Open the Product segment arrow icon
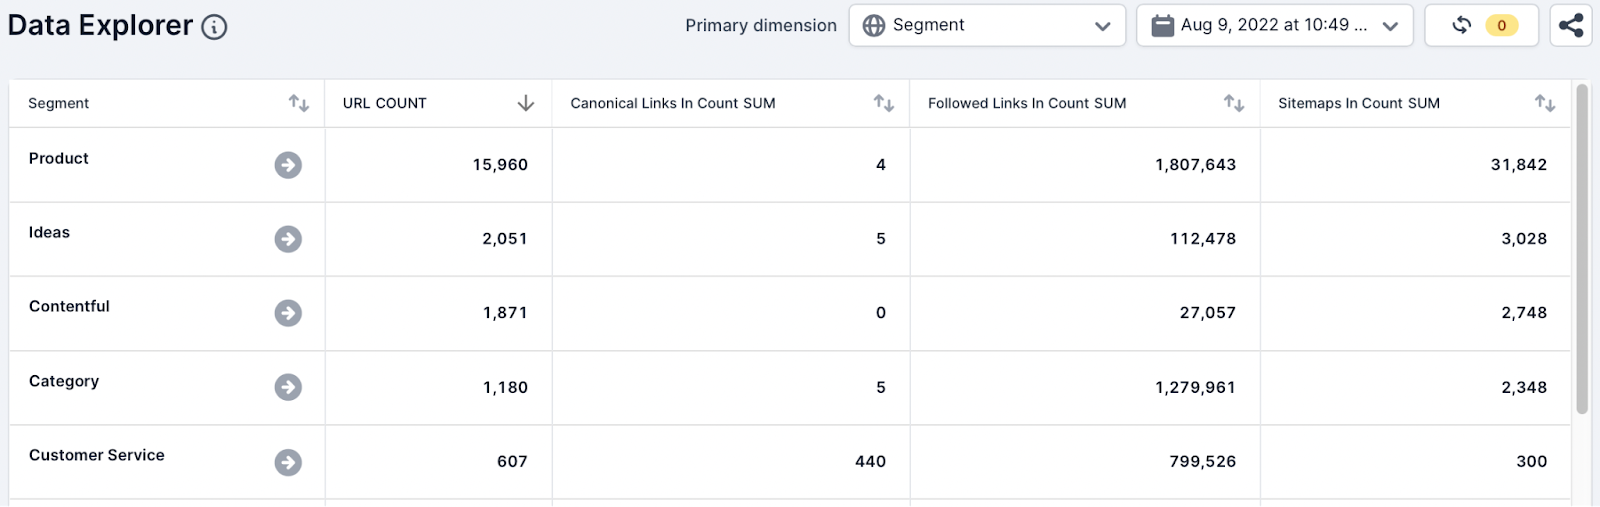The height and width of the screenshot is (507, 1600). 288,165
